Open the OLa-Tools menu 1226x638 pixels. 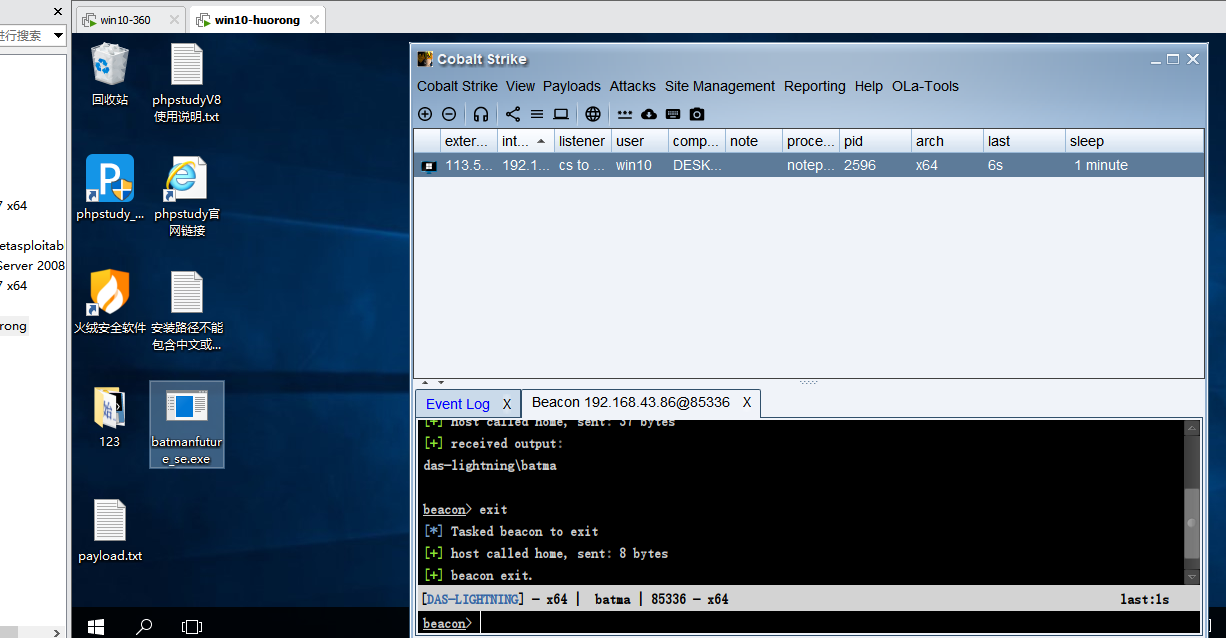coord(925,86)
